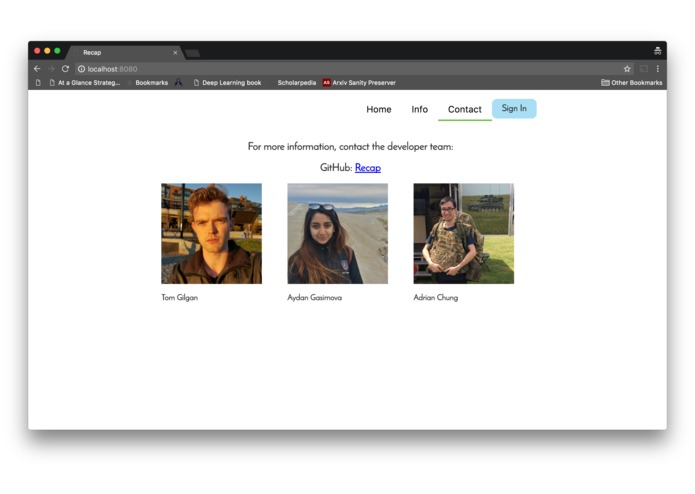Click the red close window button
Screen dimensions: 695x494
coord(37,51)
